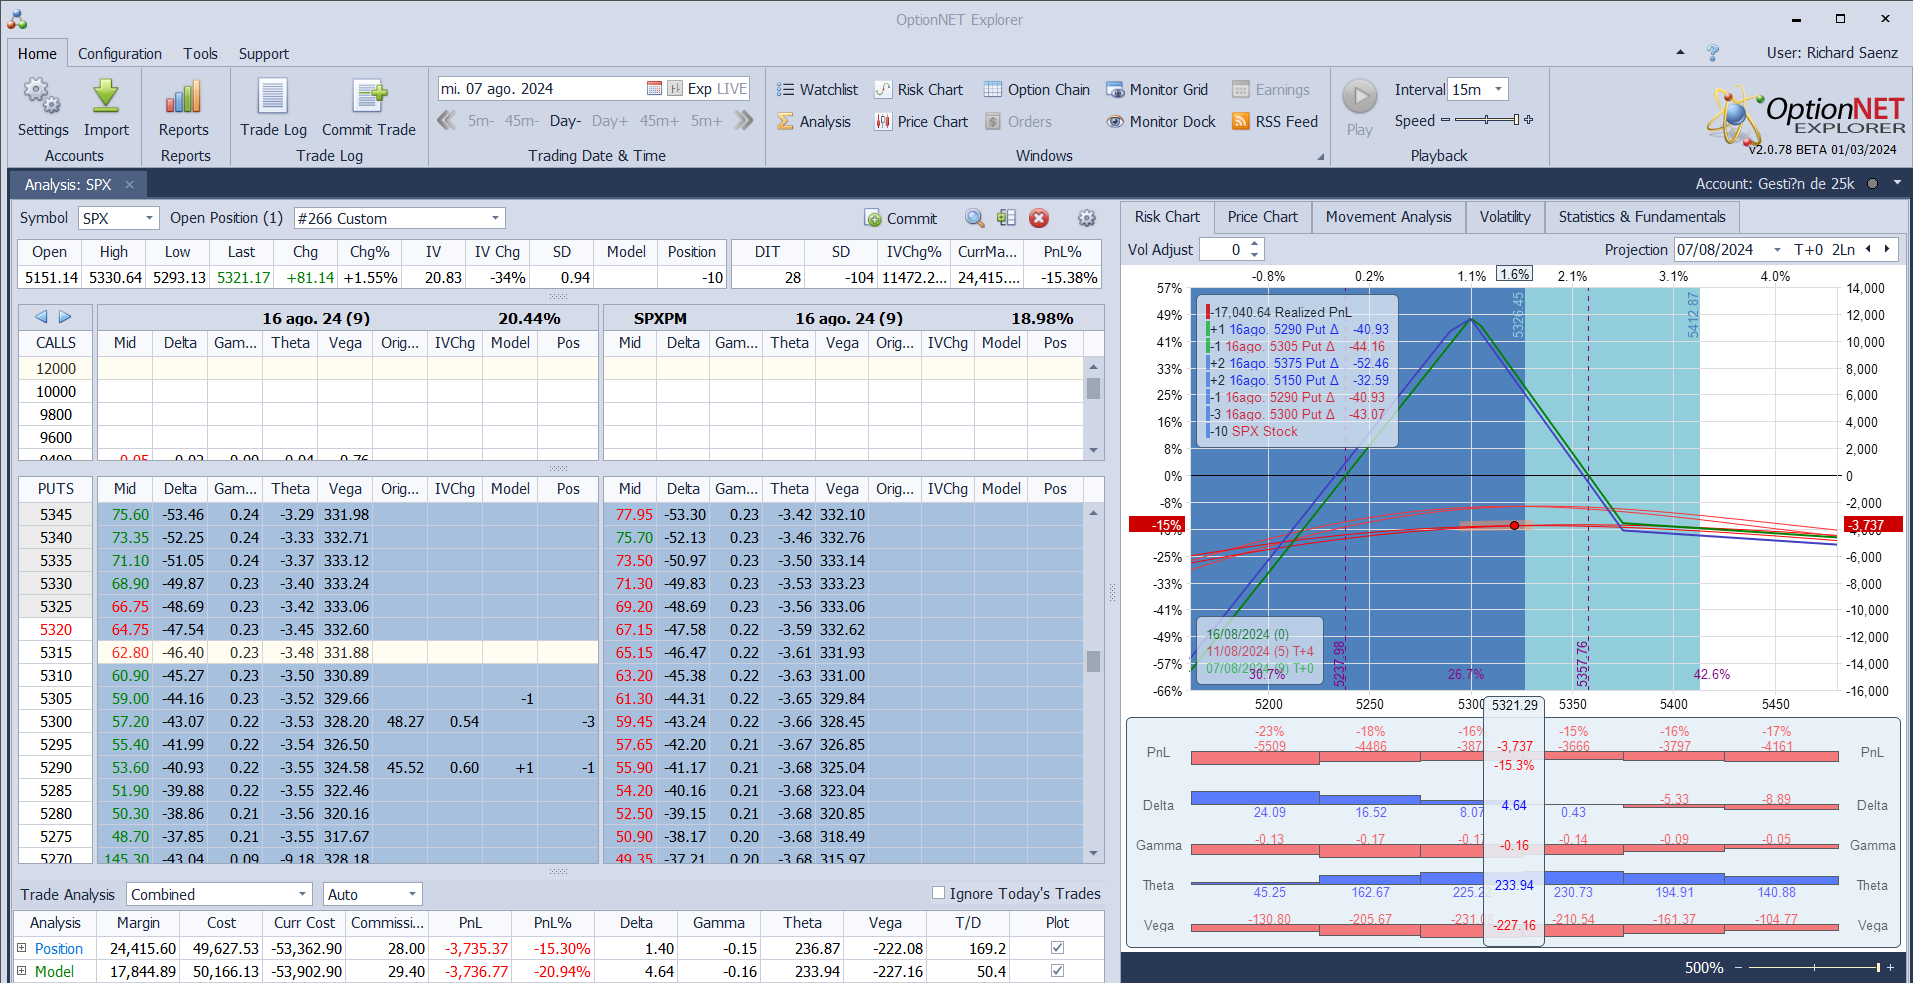Image resolution: width=1913 pixels, height=983 pixels.
Task: Open the Trade Log document icon
Action: coord(273,96)
